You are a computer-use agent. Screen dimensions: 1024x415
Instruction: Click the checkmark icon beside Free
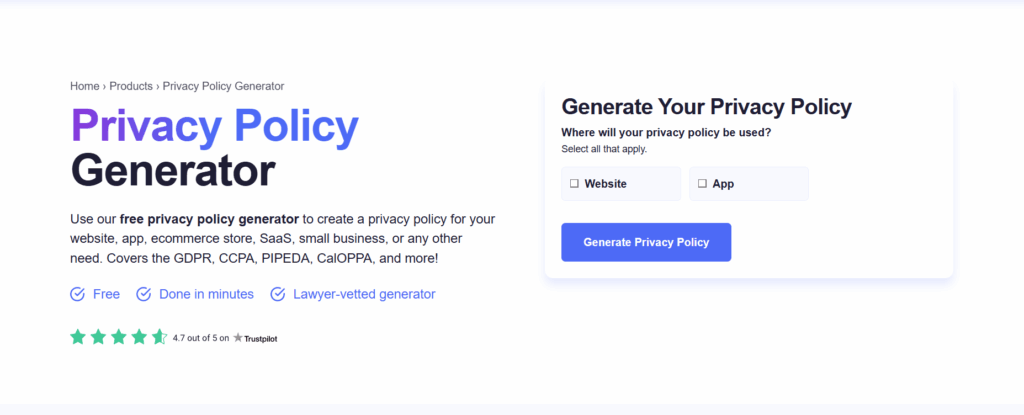click(77, 294)
